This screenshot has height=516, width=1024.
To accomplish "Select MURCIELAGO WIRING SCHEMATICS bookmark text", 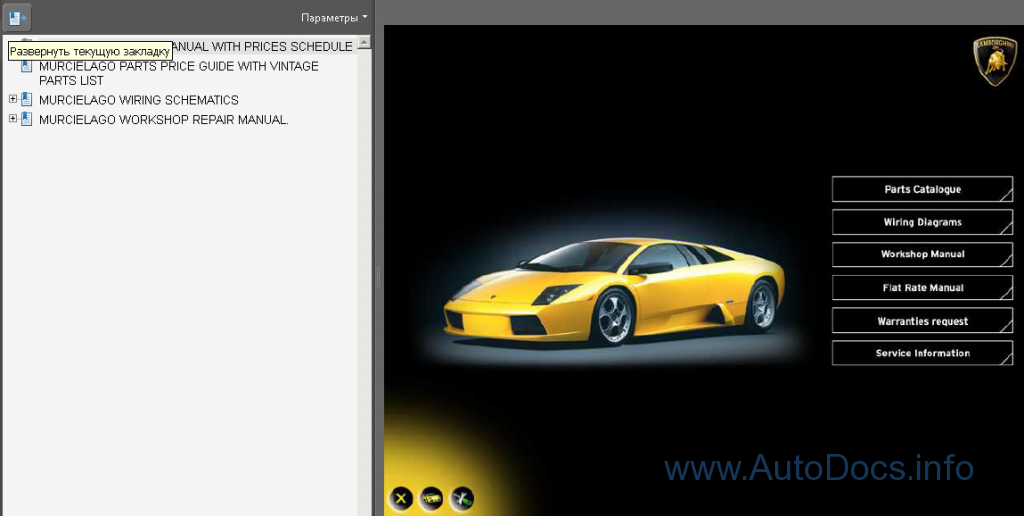I will click(138, 100).
